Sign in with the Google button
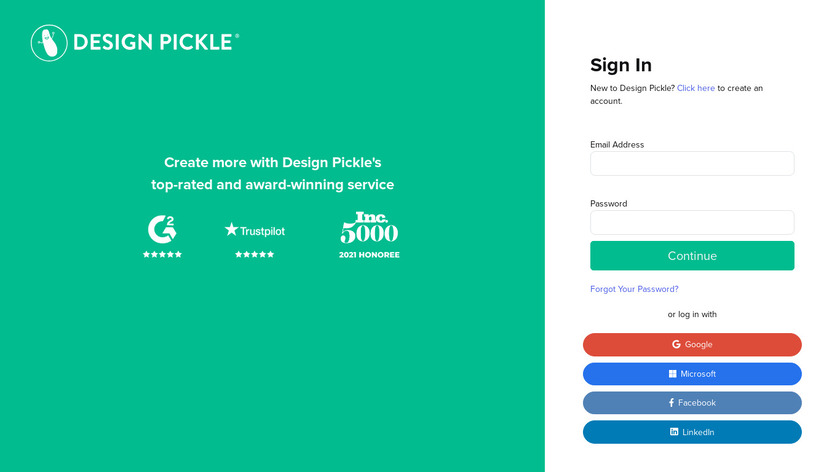 tap(692, 344)
